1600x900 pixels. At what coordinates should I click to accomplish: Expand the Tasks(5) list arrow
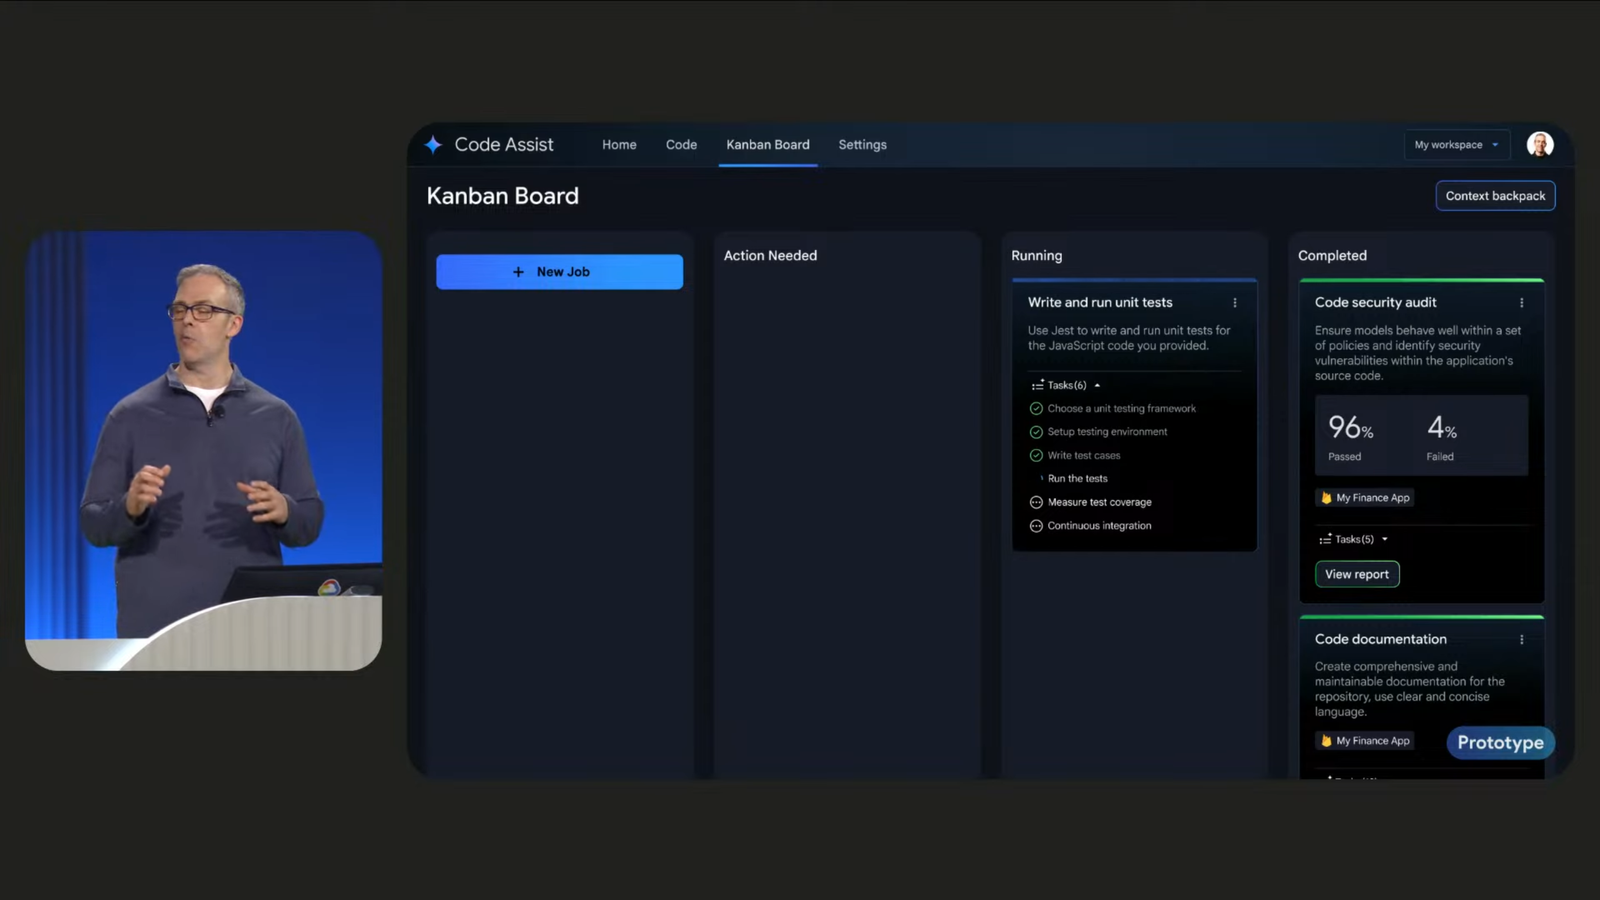(x=1385, y=540)
